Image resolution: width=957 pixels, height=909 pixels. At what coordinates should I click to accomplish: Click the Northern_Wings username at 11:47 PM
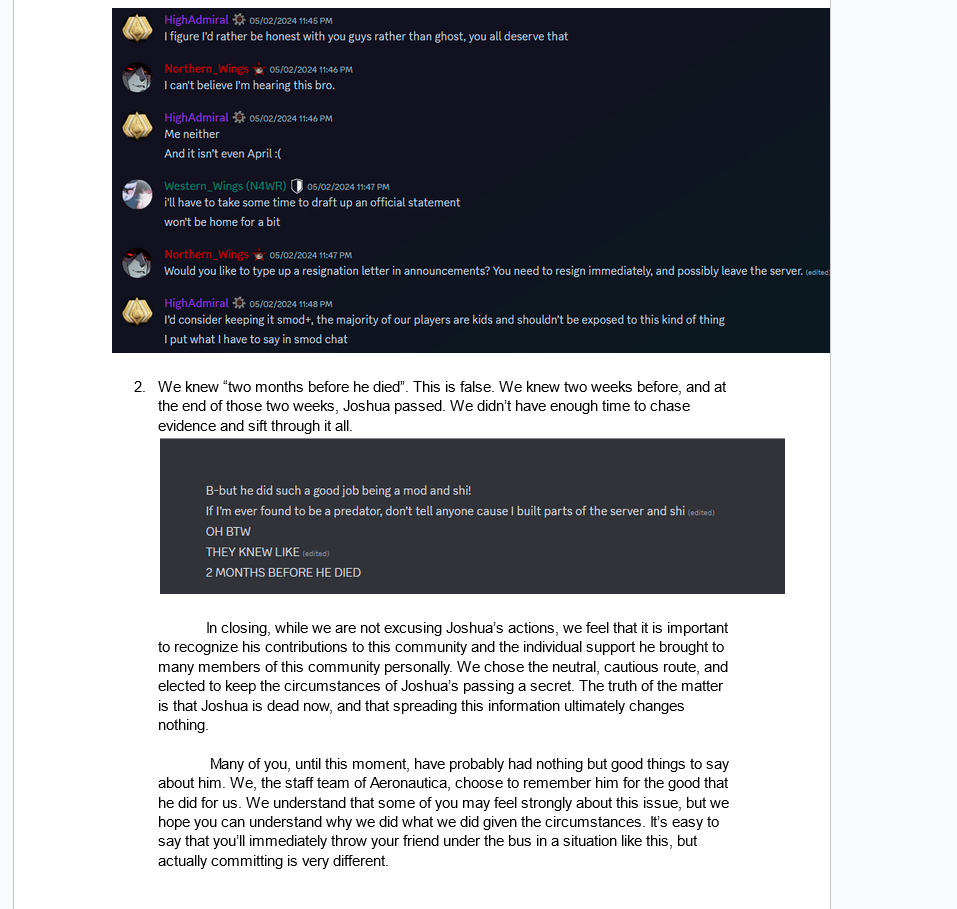tap(206, 255)
